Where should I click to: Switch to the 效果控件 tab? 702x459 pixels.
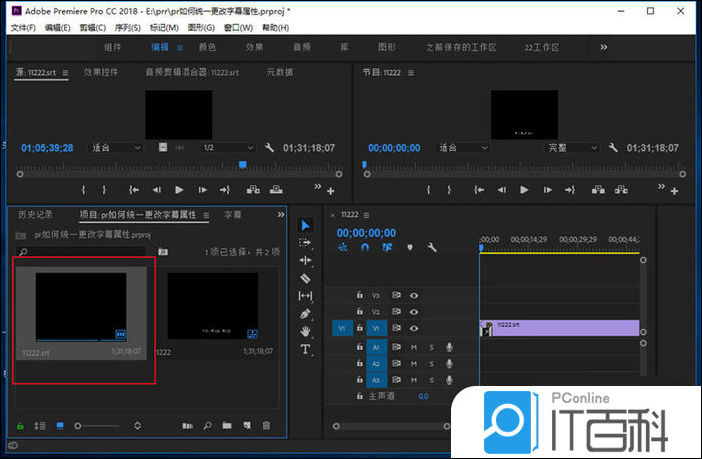pyautogui.click(x=101, y=72)
